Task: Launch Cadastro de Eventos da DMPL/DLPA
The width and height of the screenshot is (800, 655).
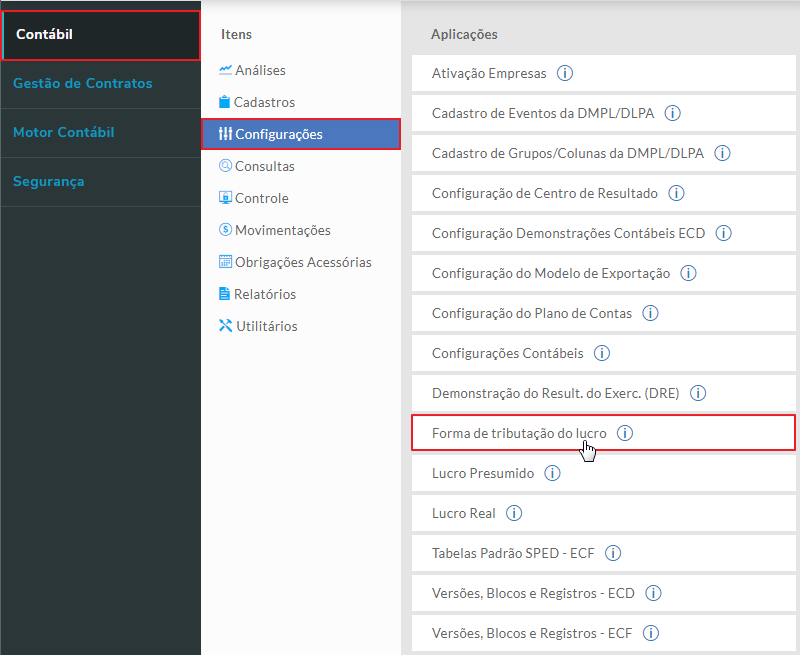Action: 543,113
